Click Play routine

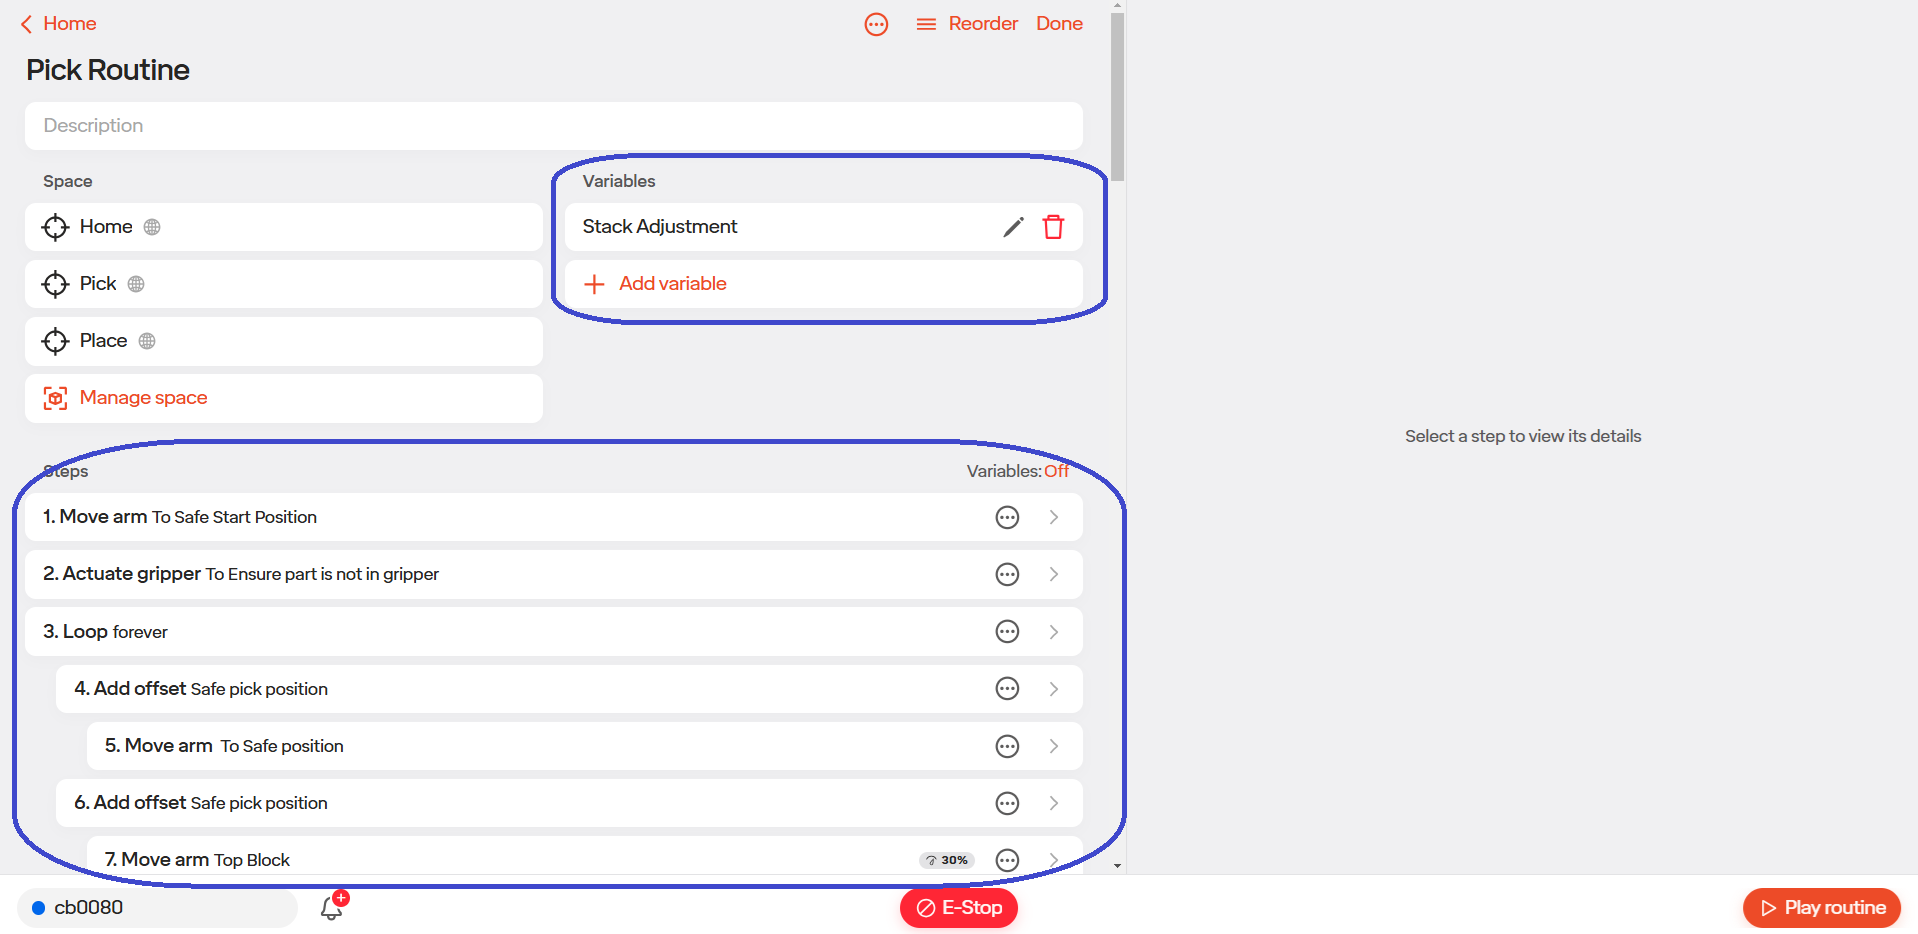coord(1822,908)
